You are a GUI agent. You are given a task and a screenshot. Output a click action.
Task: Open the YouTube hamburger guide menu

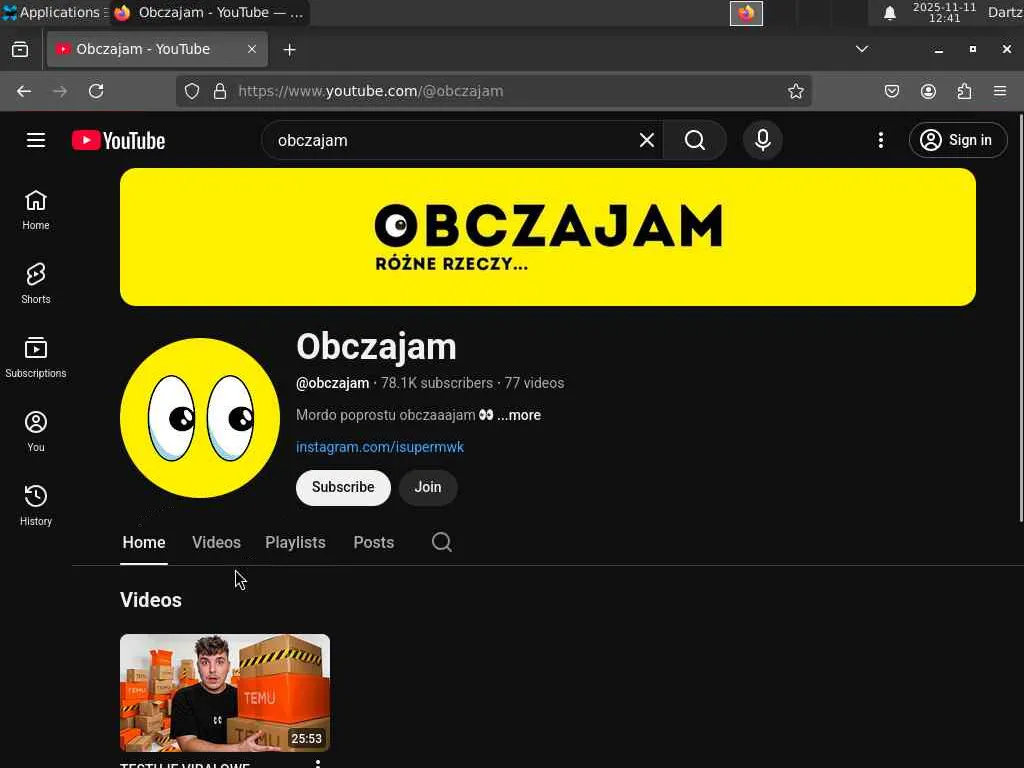click(36, 140)
